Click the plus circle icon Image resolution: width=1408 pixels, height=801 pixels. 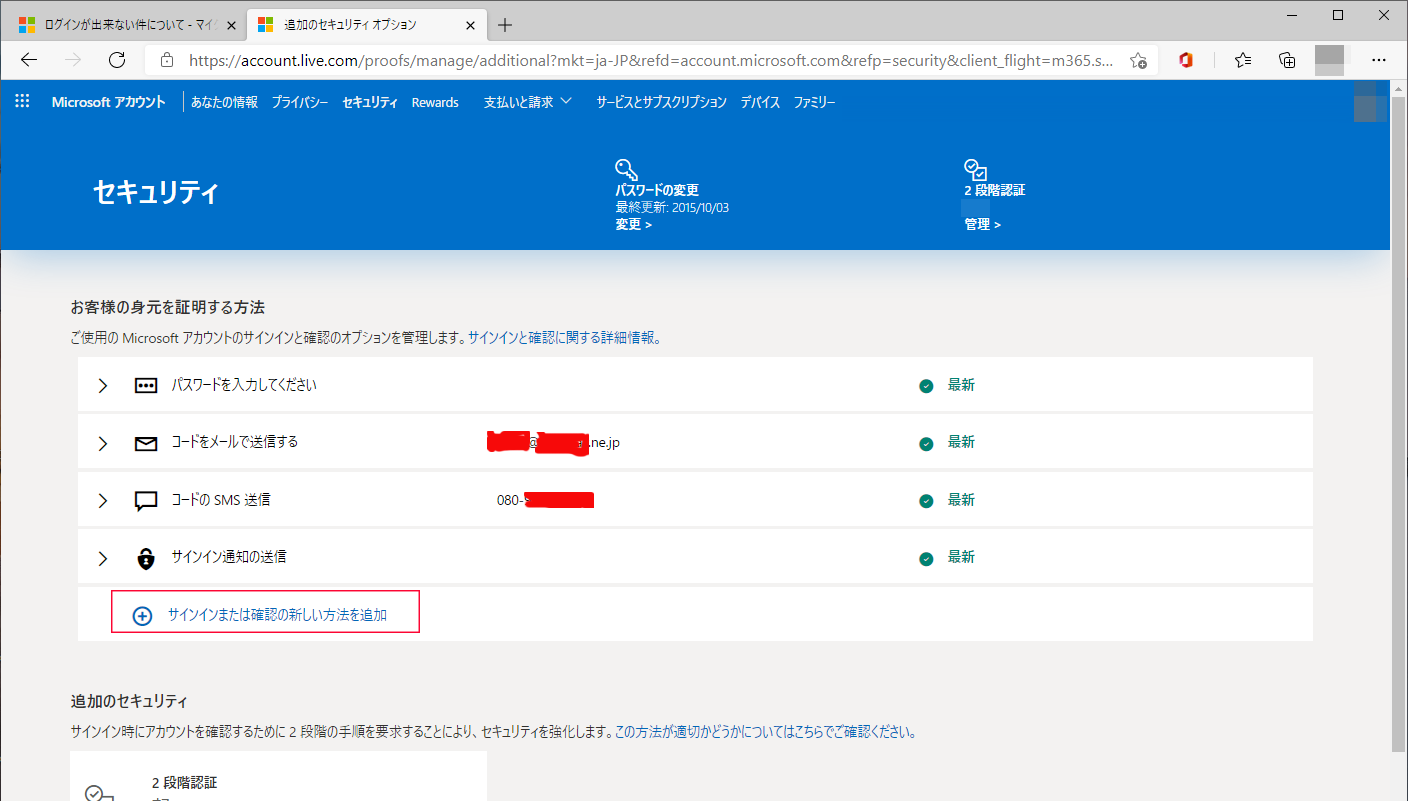coord(142,616)
